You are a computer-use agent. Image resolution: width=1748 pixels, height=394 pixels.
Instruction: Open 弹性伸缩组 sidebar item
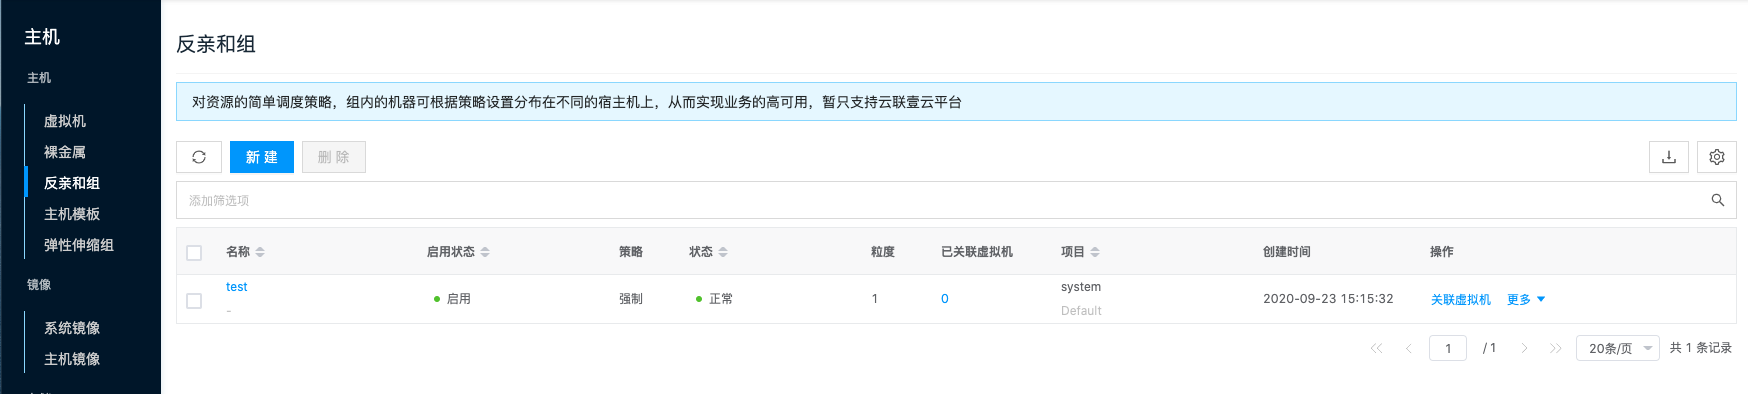click(79, 245)
